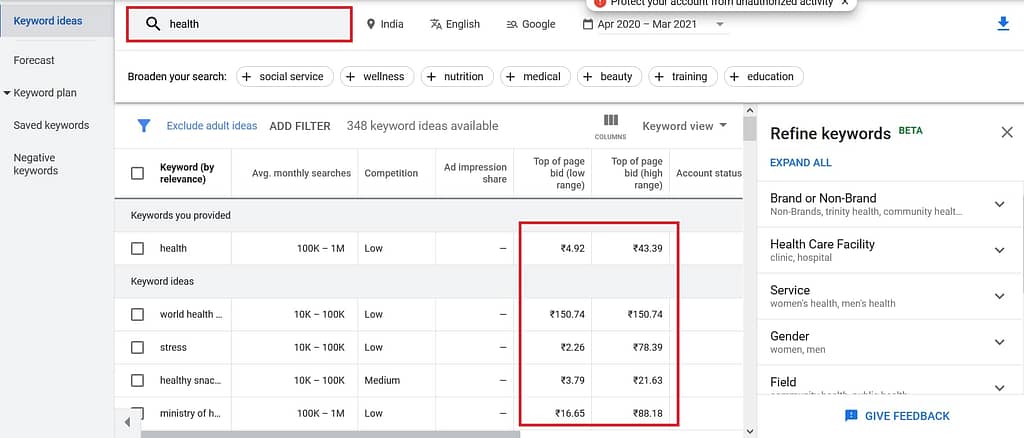
Task: Open Negative keywords in the sidebar
Action: pos(36,164)
